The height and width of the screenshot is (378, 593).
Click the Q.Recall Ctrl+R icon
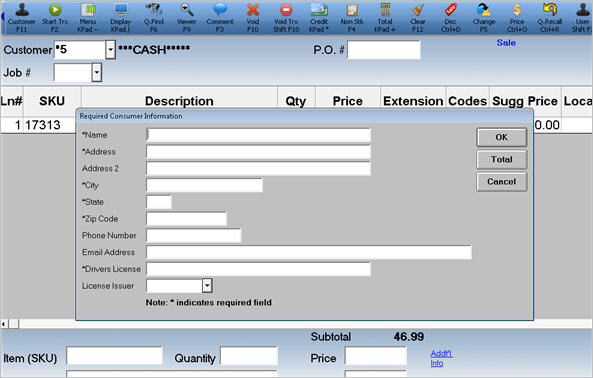(x=550, y=18)
